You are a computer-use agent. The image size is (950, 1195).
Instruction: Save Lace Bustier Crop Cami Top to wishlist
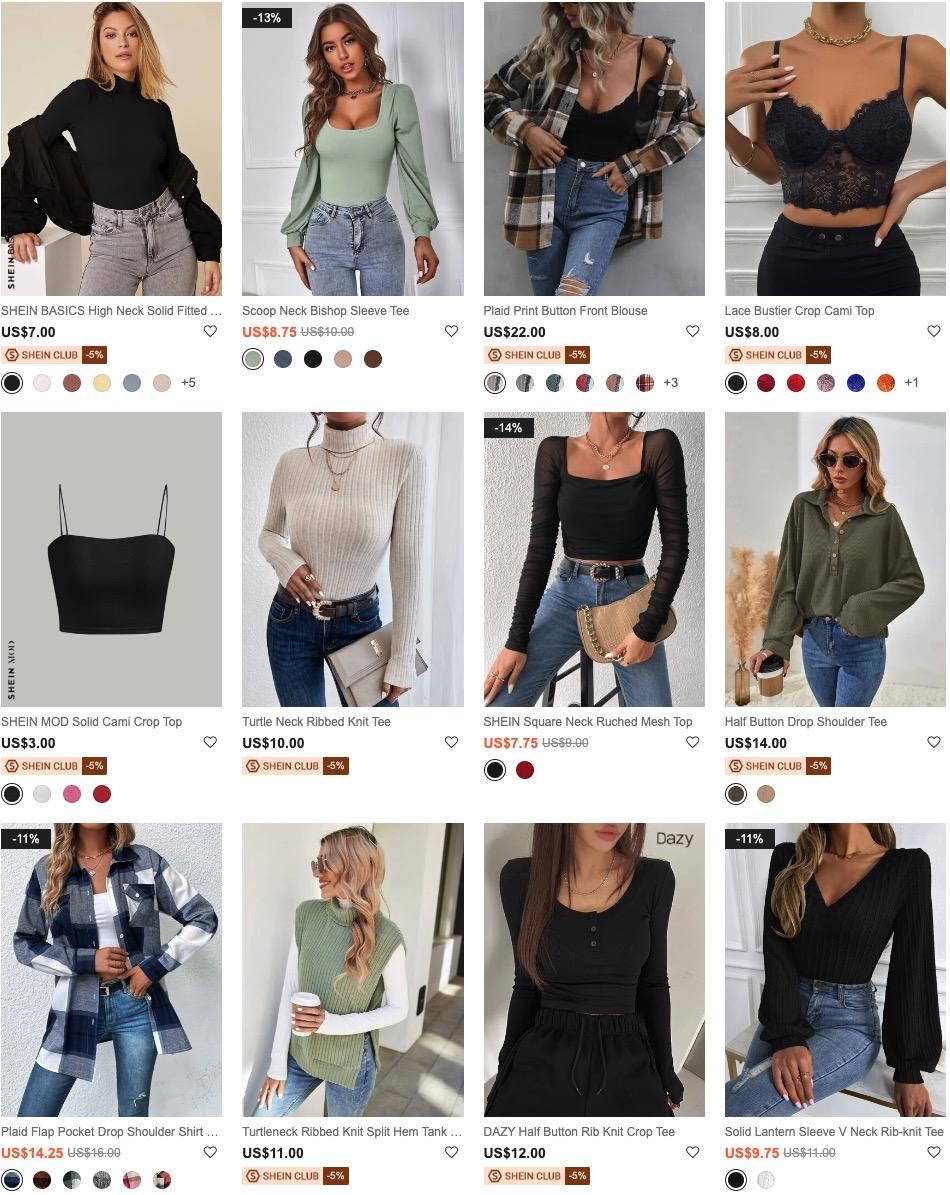point(934,332)
